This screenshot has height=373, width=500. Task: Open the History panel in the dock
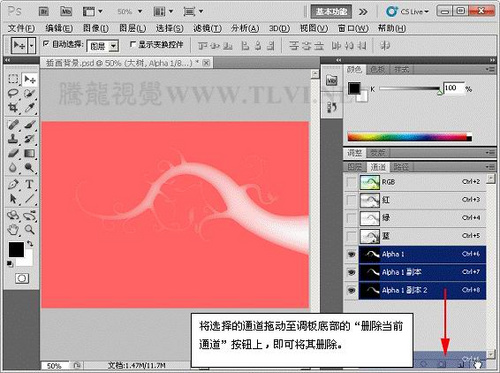[x=331, y=107]
